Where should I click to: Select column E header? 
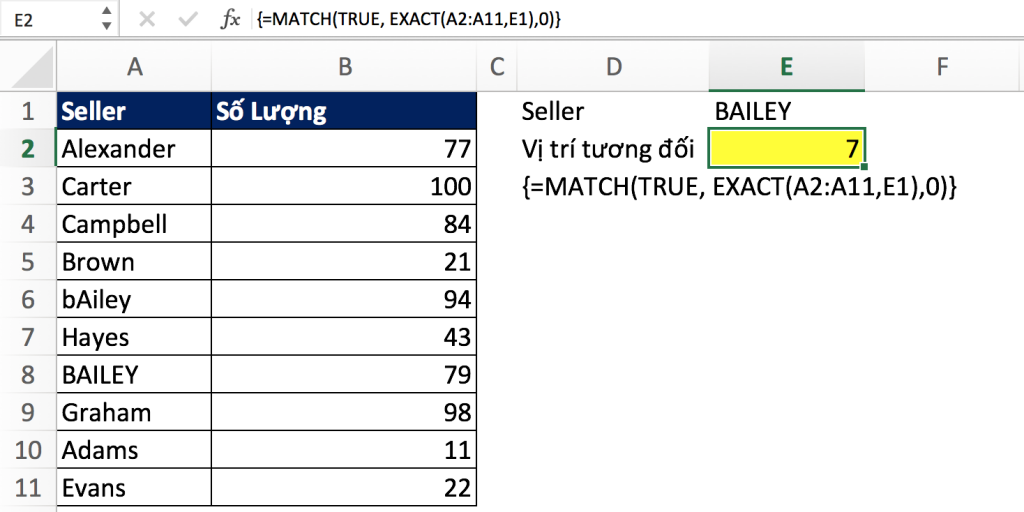pos(786,67)
